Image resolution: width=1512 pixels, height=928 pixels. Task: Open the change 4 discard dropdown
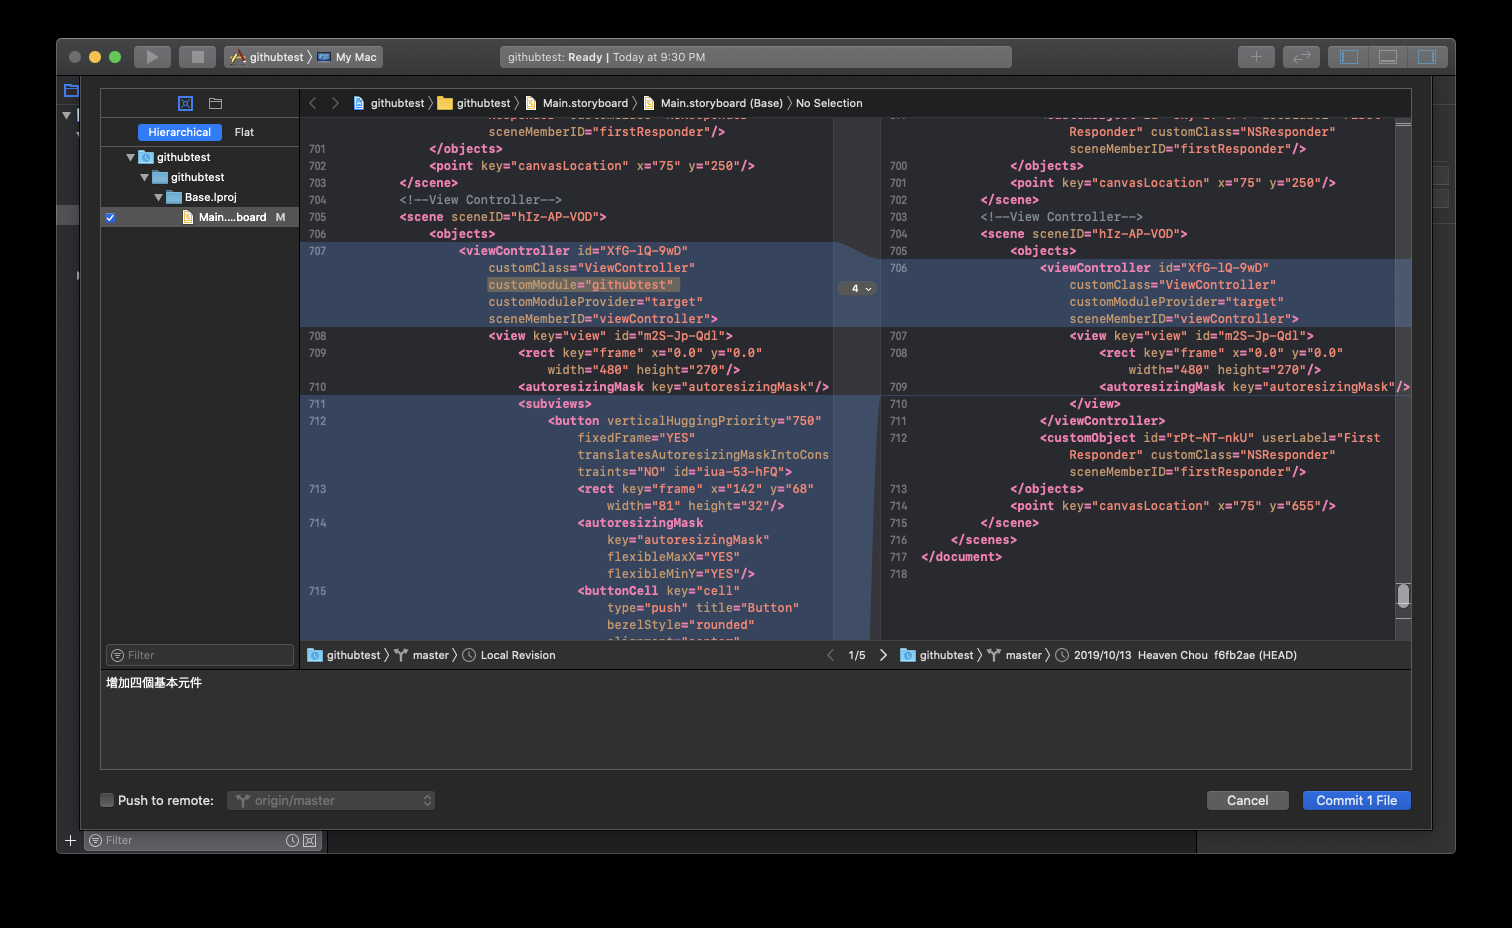coord(857,288)
